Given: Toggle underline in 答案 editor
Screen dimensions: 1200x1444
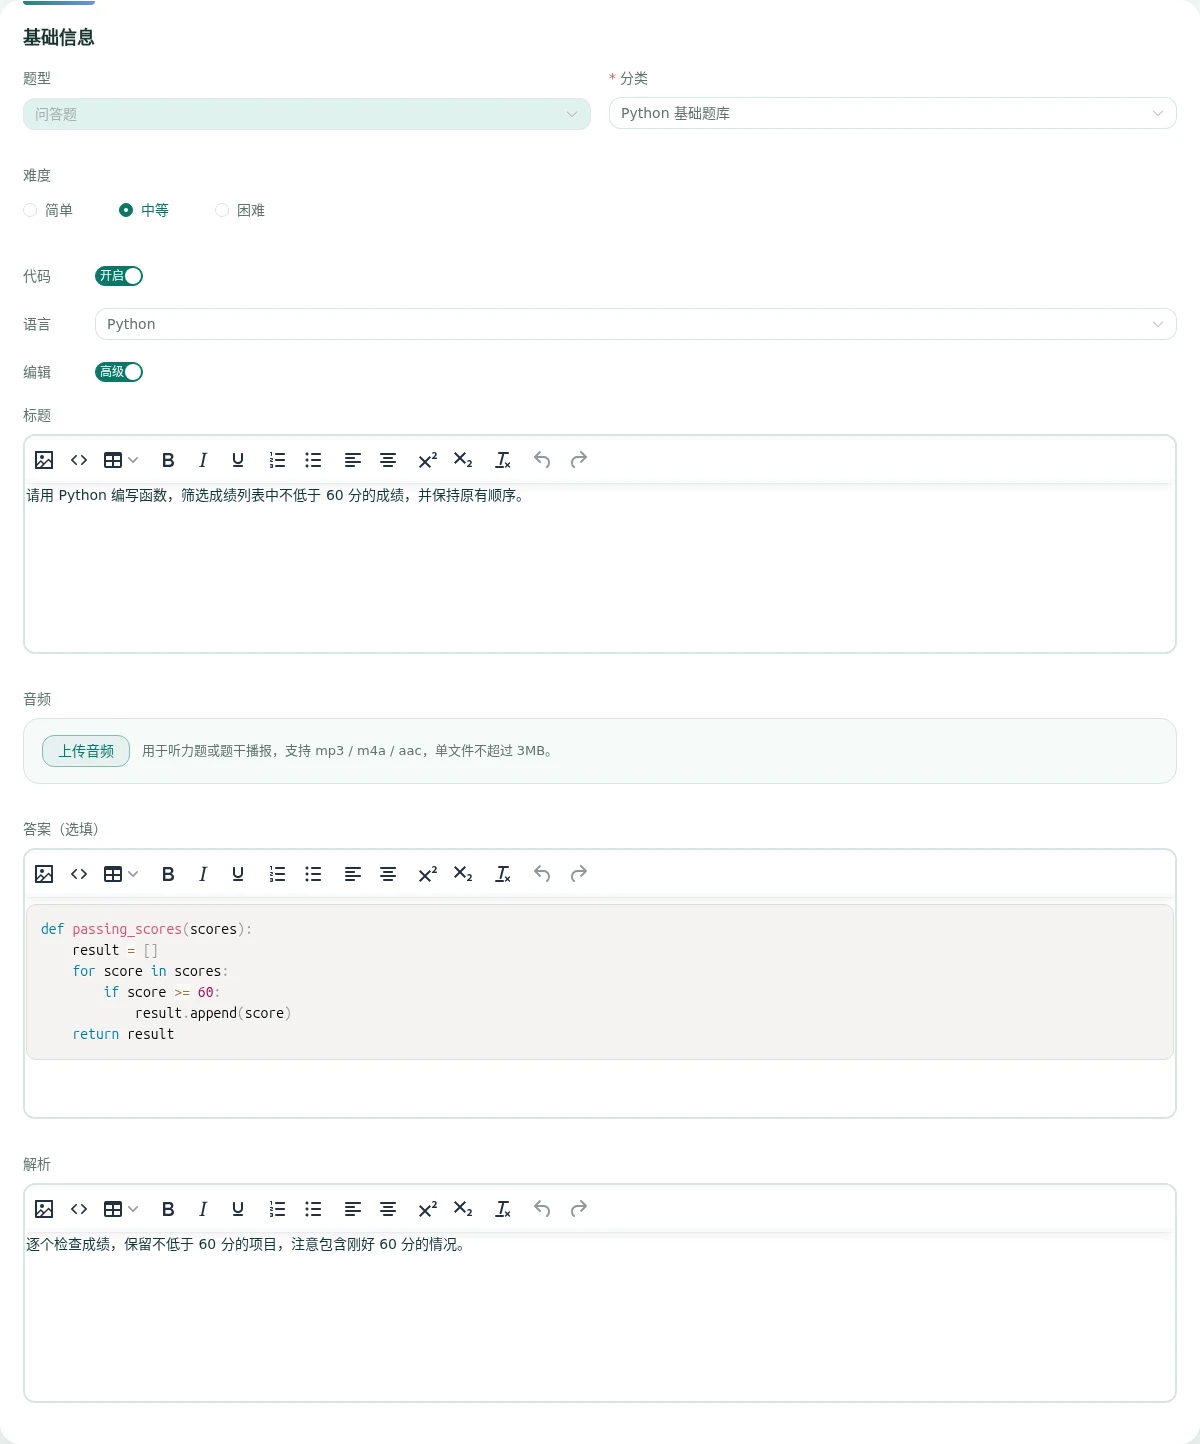Looking at the screenshot, I should click(238, 874).
